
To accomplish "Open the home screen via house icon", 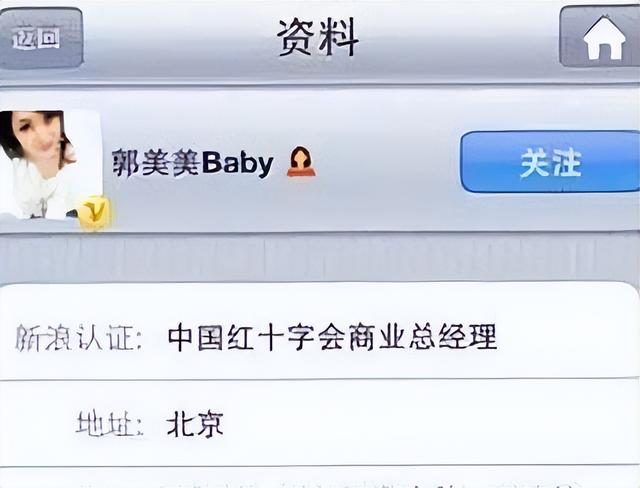I will pyautogui.click(x=600, y=37).
